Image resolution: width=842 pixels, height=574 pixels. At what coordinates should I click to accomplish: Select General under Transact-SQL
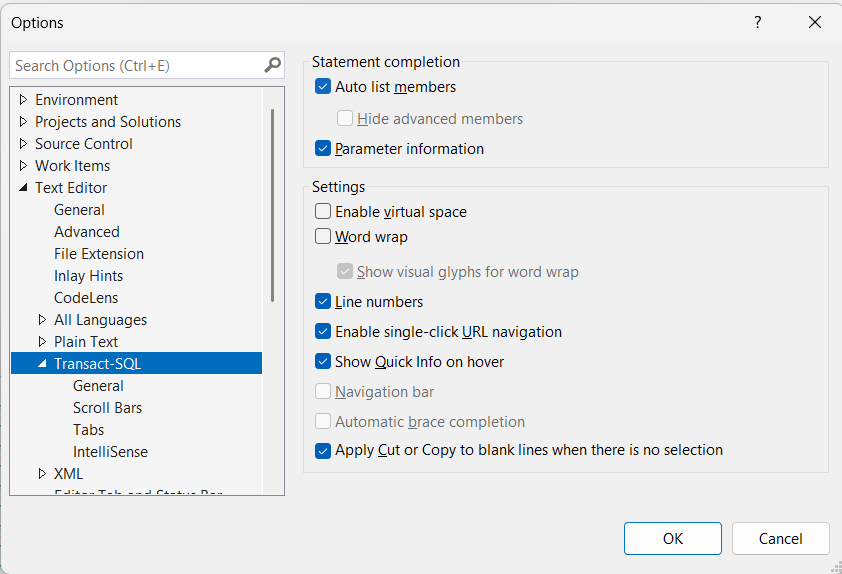(x=98, y=386)
